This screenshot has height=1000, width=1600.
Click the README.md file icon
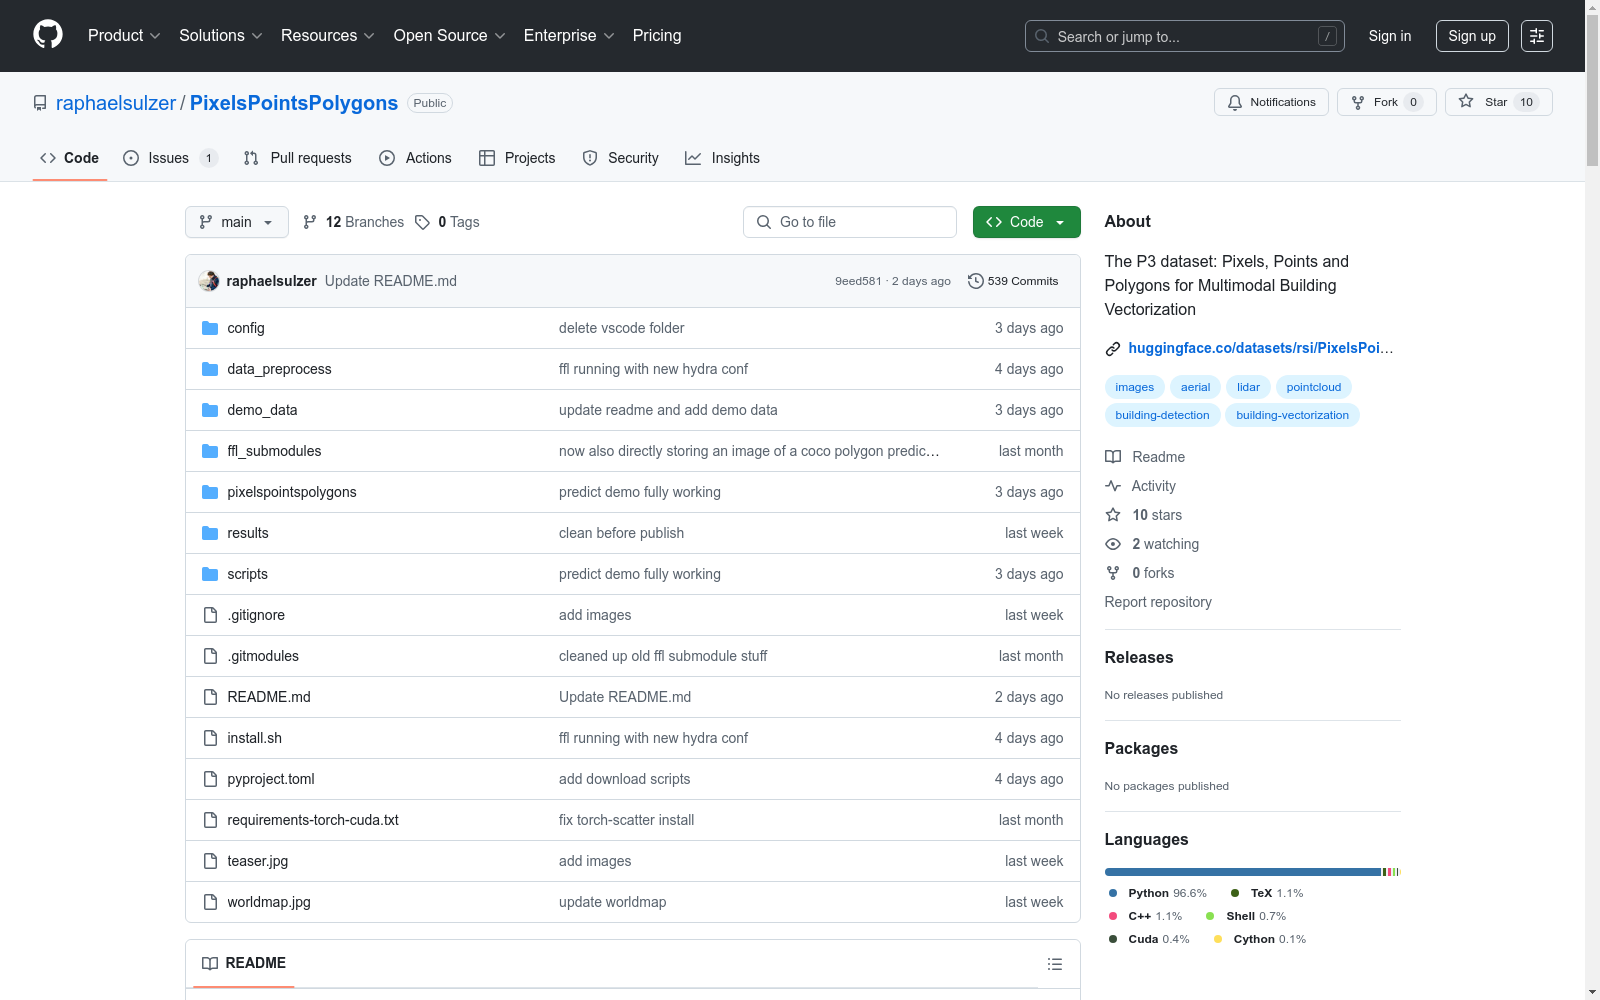point(210,697)
